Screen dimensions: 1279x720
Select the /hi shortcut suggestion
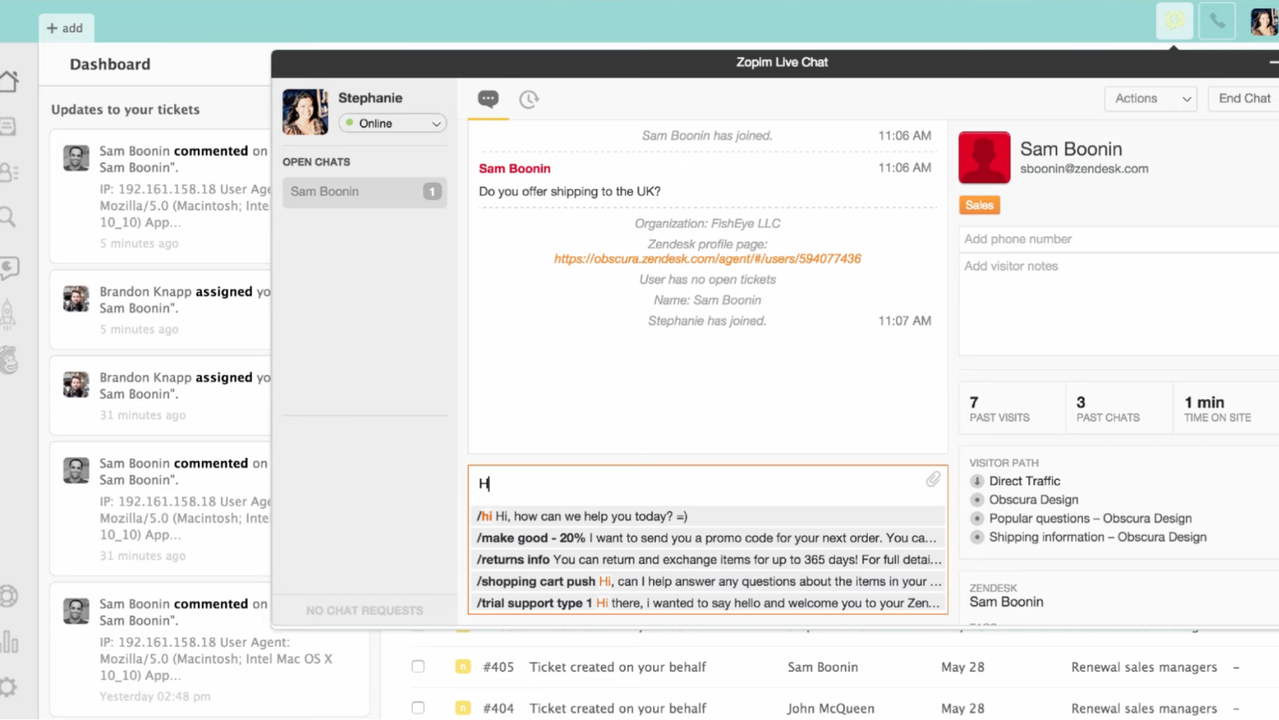tap(706, 516)
